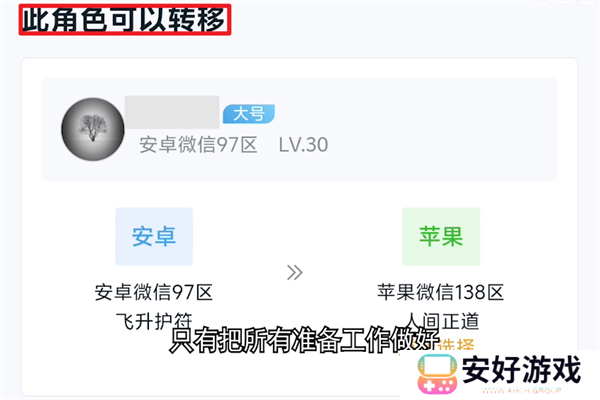600x400 pixels.
Task: Click the 安好游戏 watermark text
Action: pos(521,370)
